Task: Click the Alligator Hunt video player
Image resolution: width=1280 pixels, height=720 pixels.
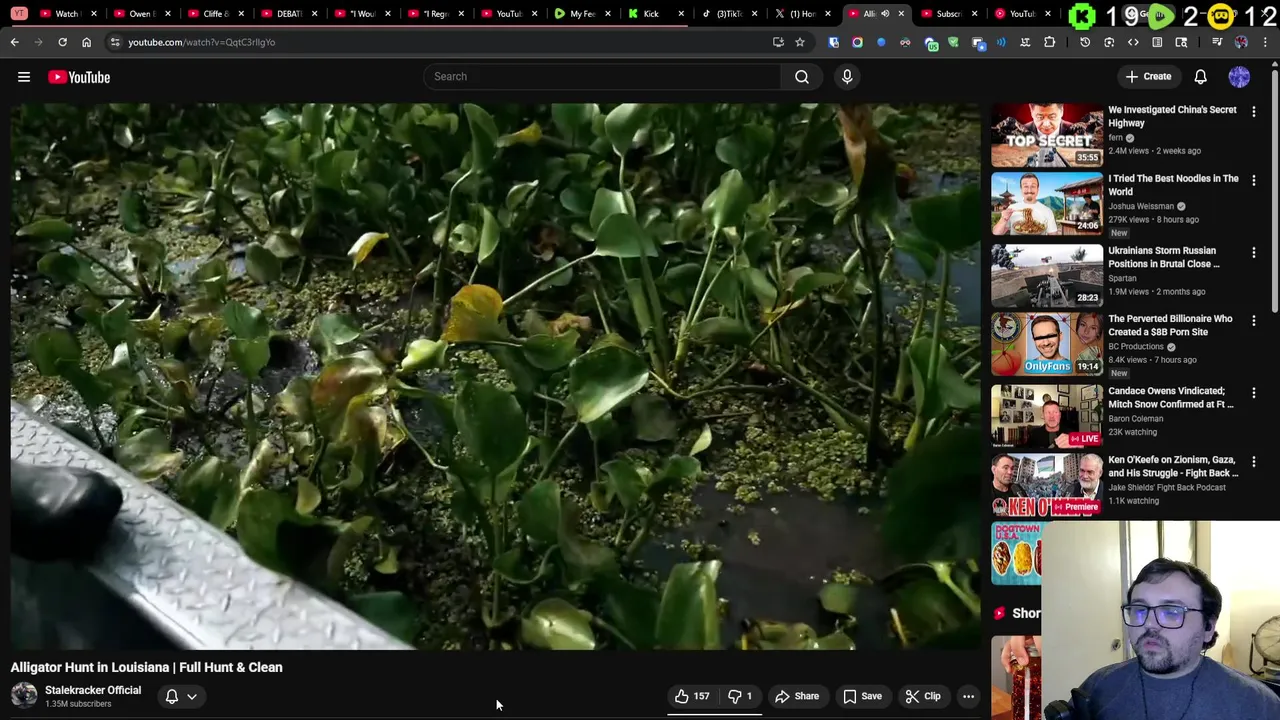Action: [496, 376]
